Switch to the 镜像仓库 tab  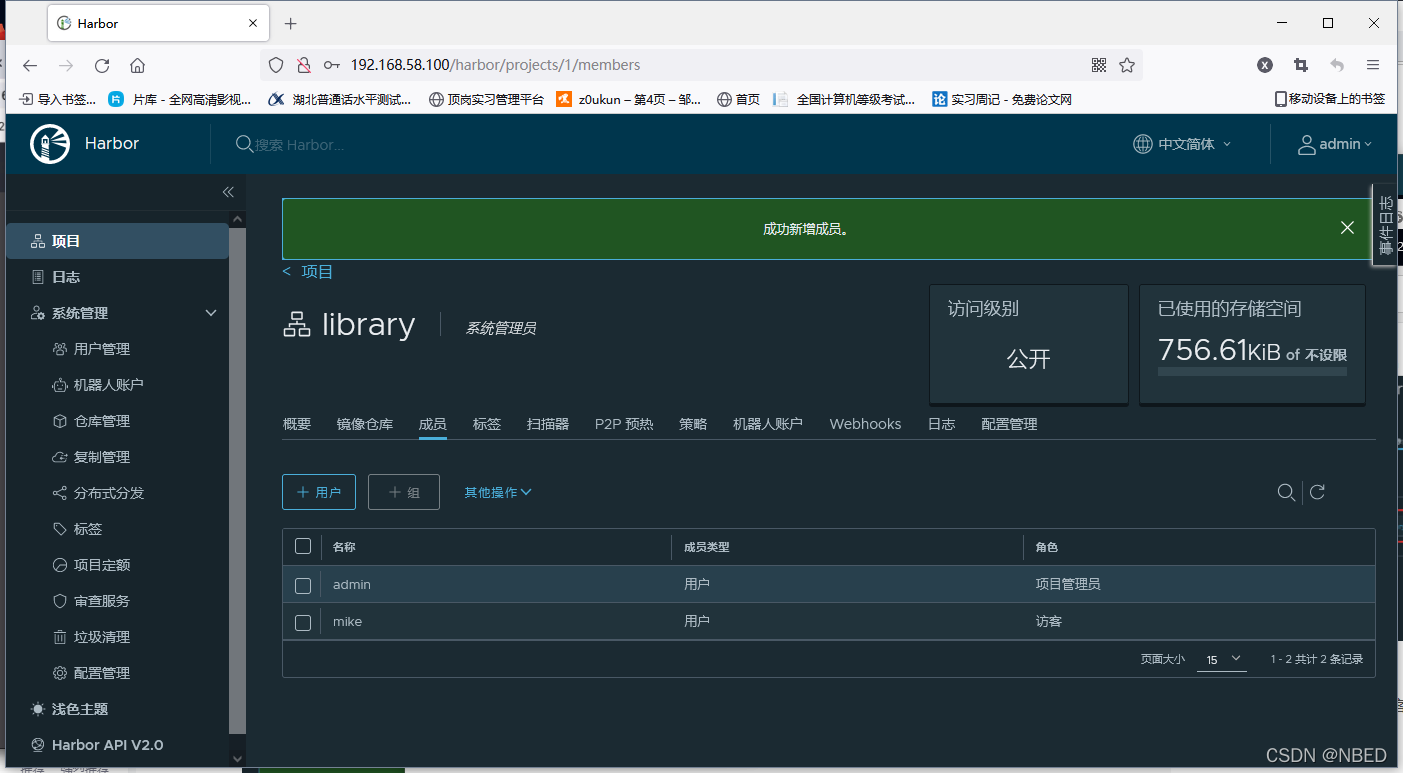pos(365,424)
